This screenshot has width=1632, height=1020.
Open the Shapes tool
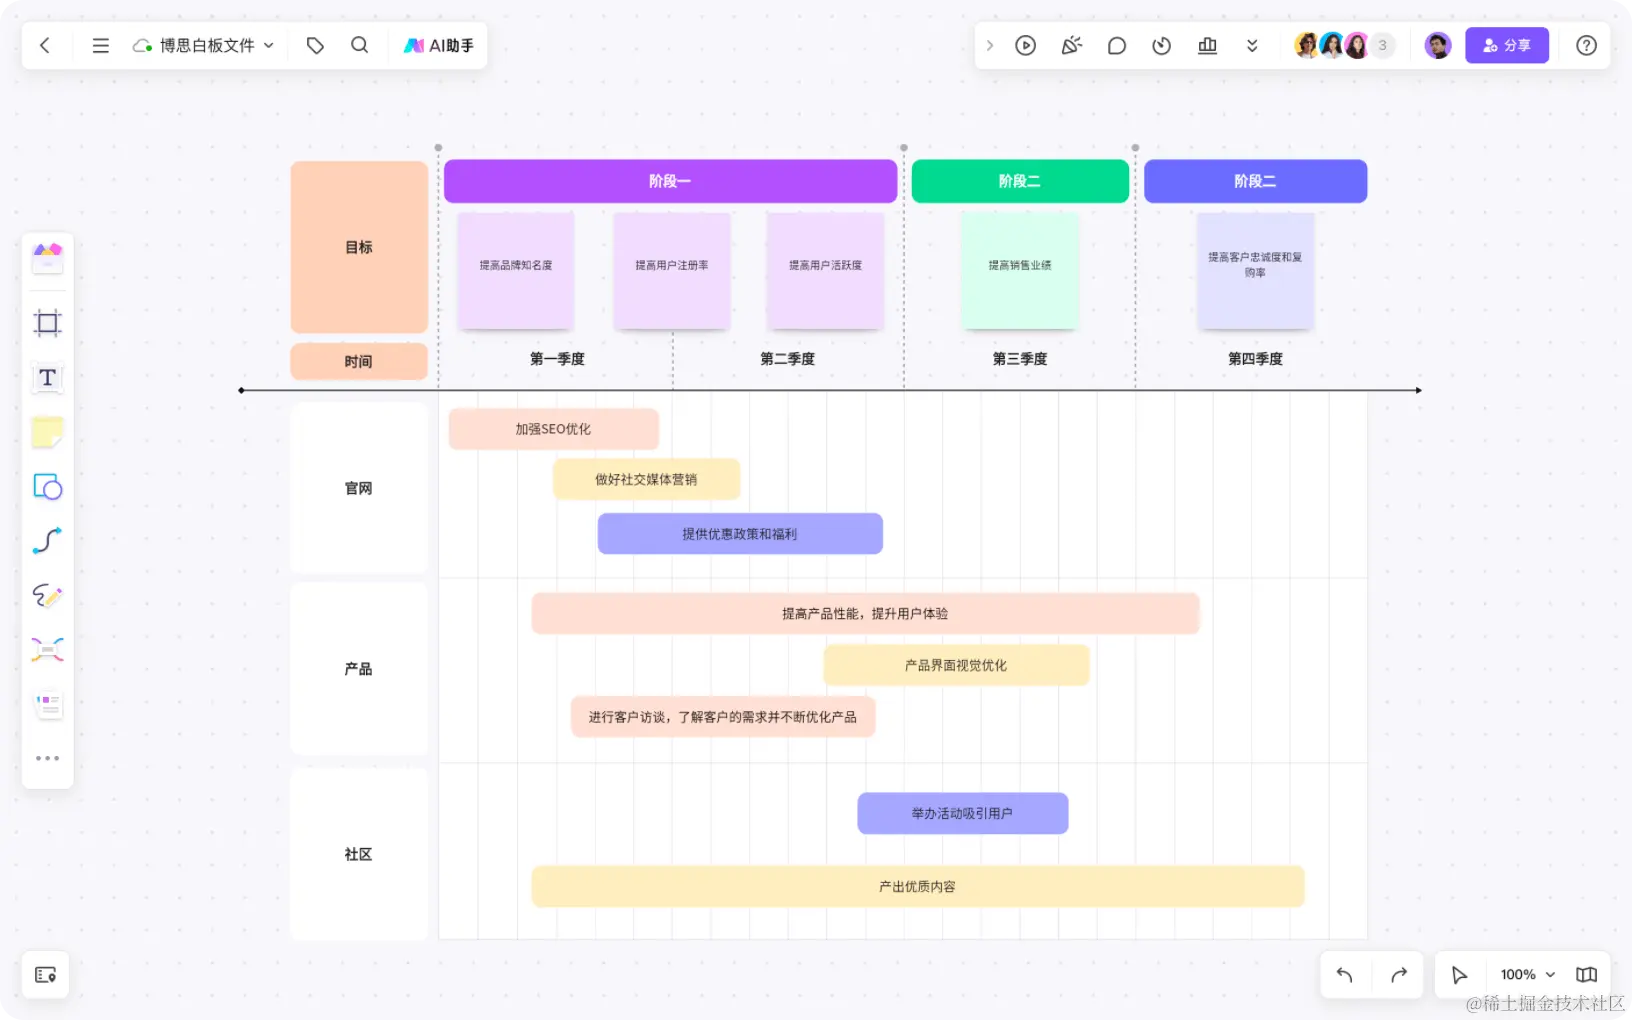[47, 487]
